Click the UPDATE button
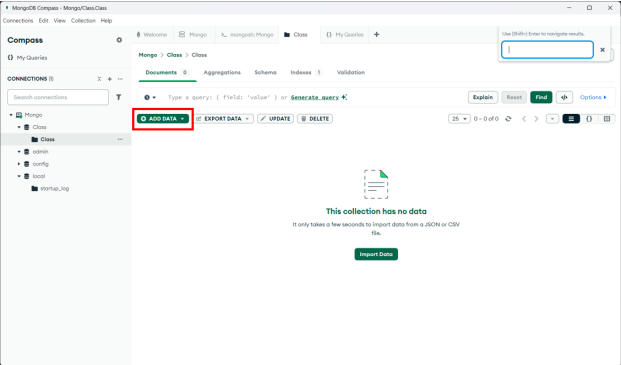This screenshot has height=365, width=621. pos(275,119)
